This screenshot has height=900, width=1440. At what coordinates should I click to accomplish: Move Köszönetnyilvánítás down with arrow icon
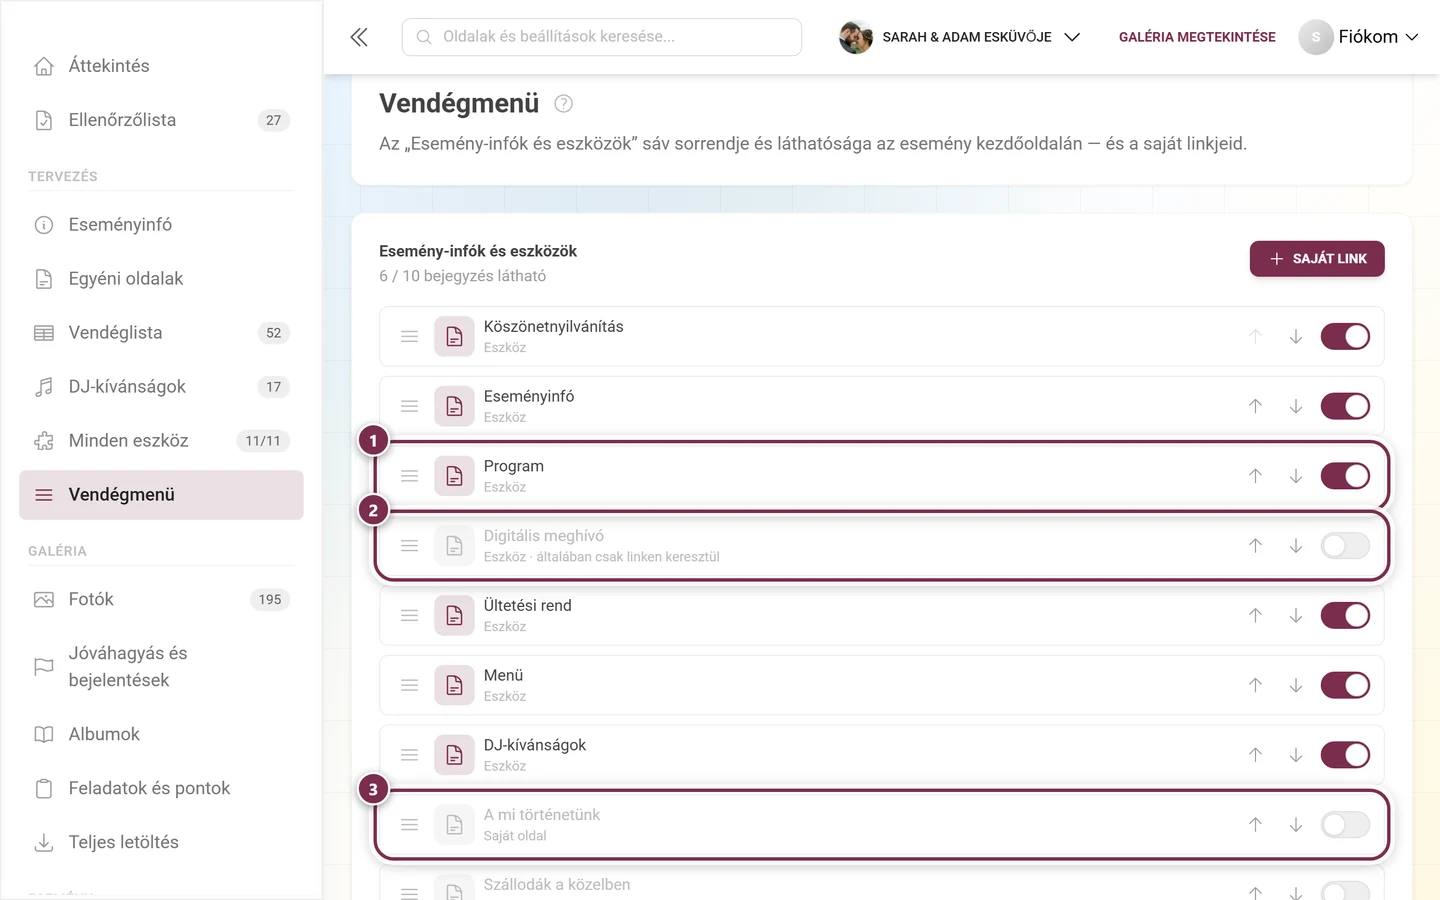pyautogui.click(x=1296, y=337)
